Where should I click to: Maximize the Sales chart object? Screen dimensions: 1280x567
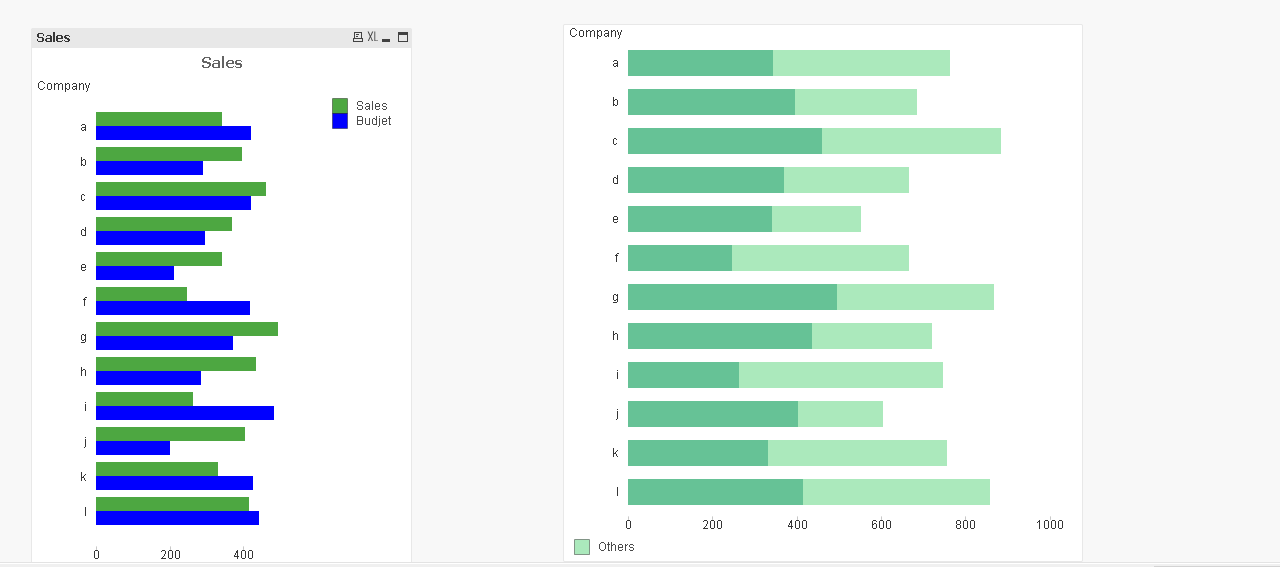[403, 37]
